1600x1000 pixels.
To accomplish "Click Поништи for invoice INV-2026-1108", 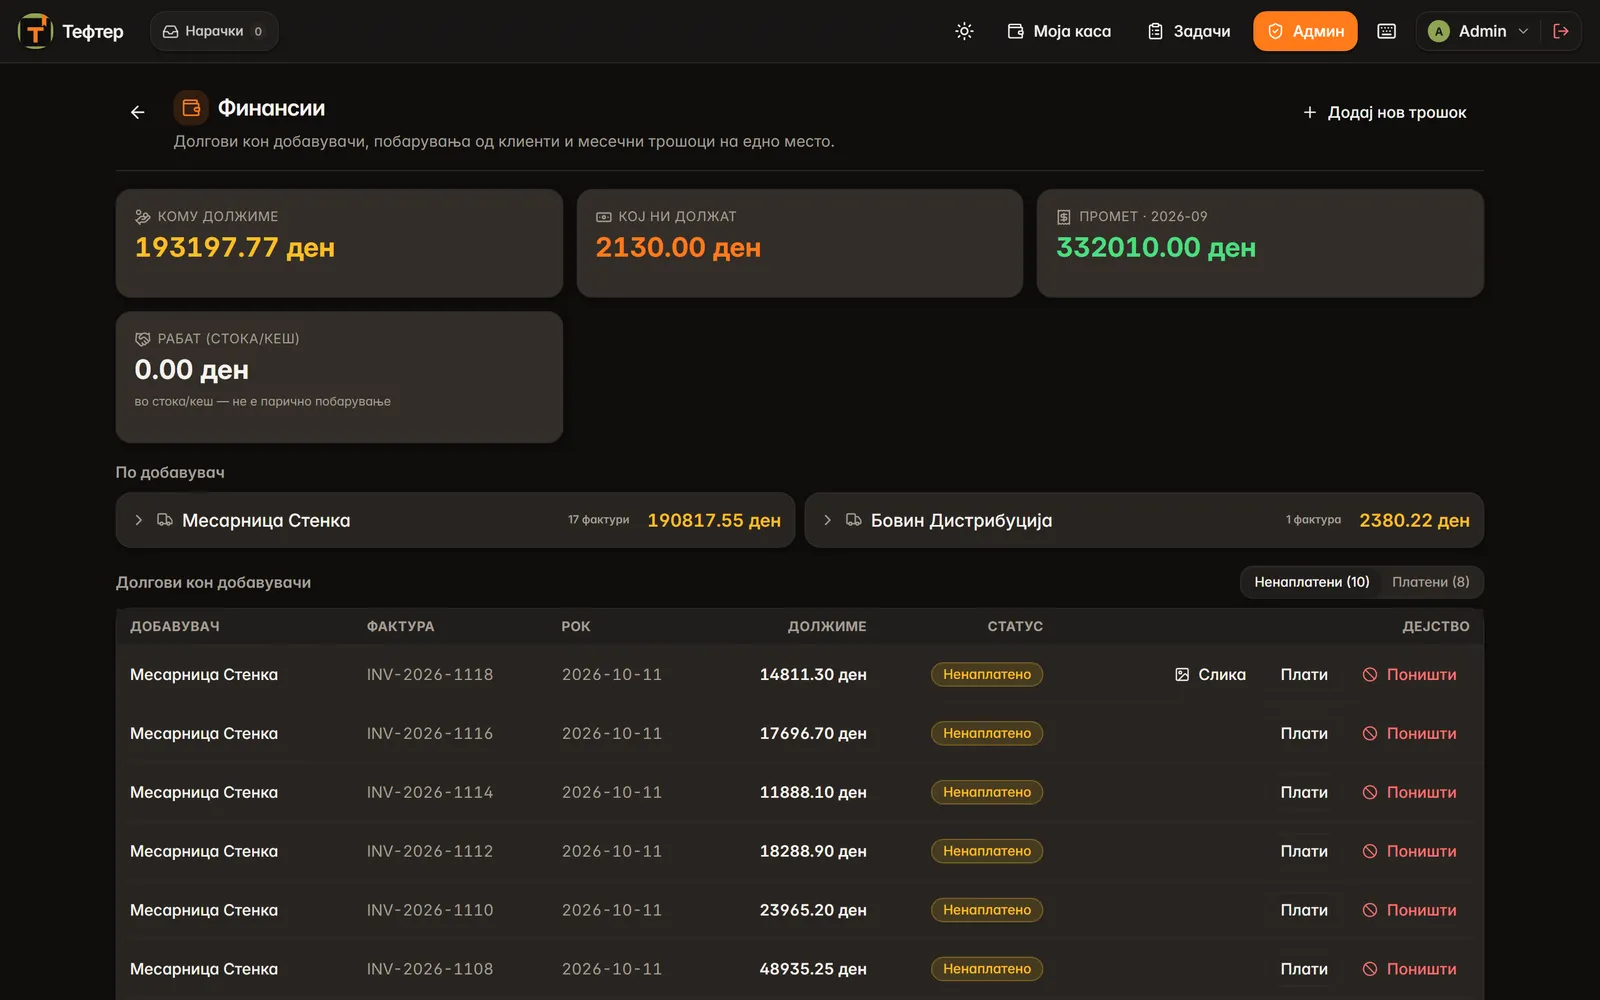I will coord(1409,970).
